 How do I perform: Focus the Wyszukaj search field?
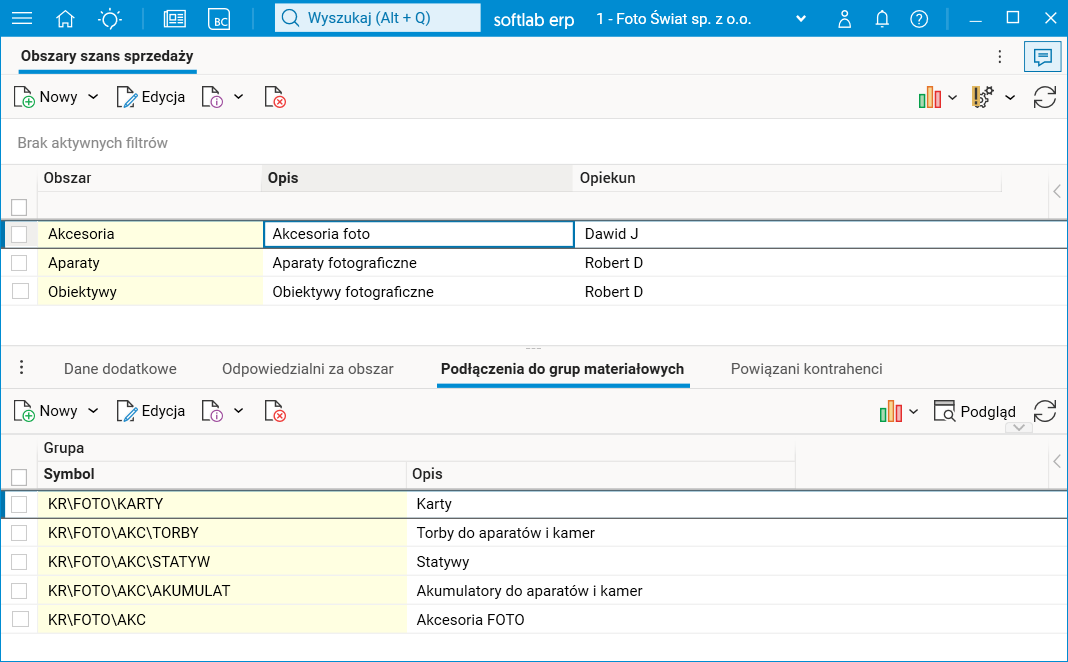click(377, 18)
